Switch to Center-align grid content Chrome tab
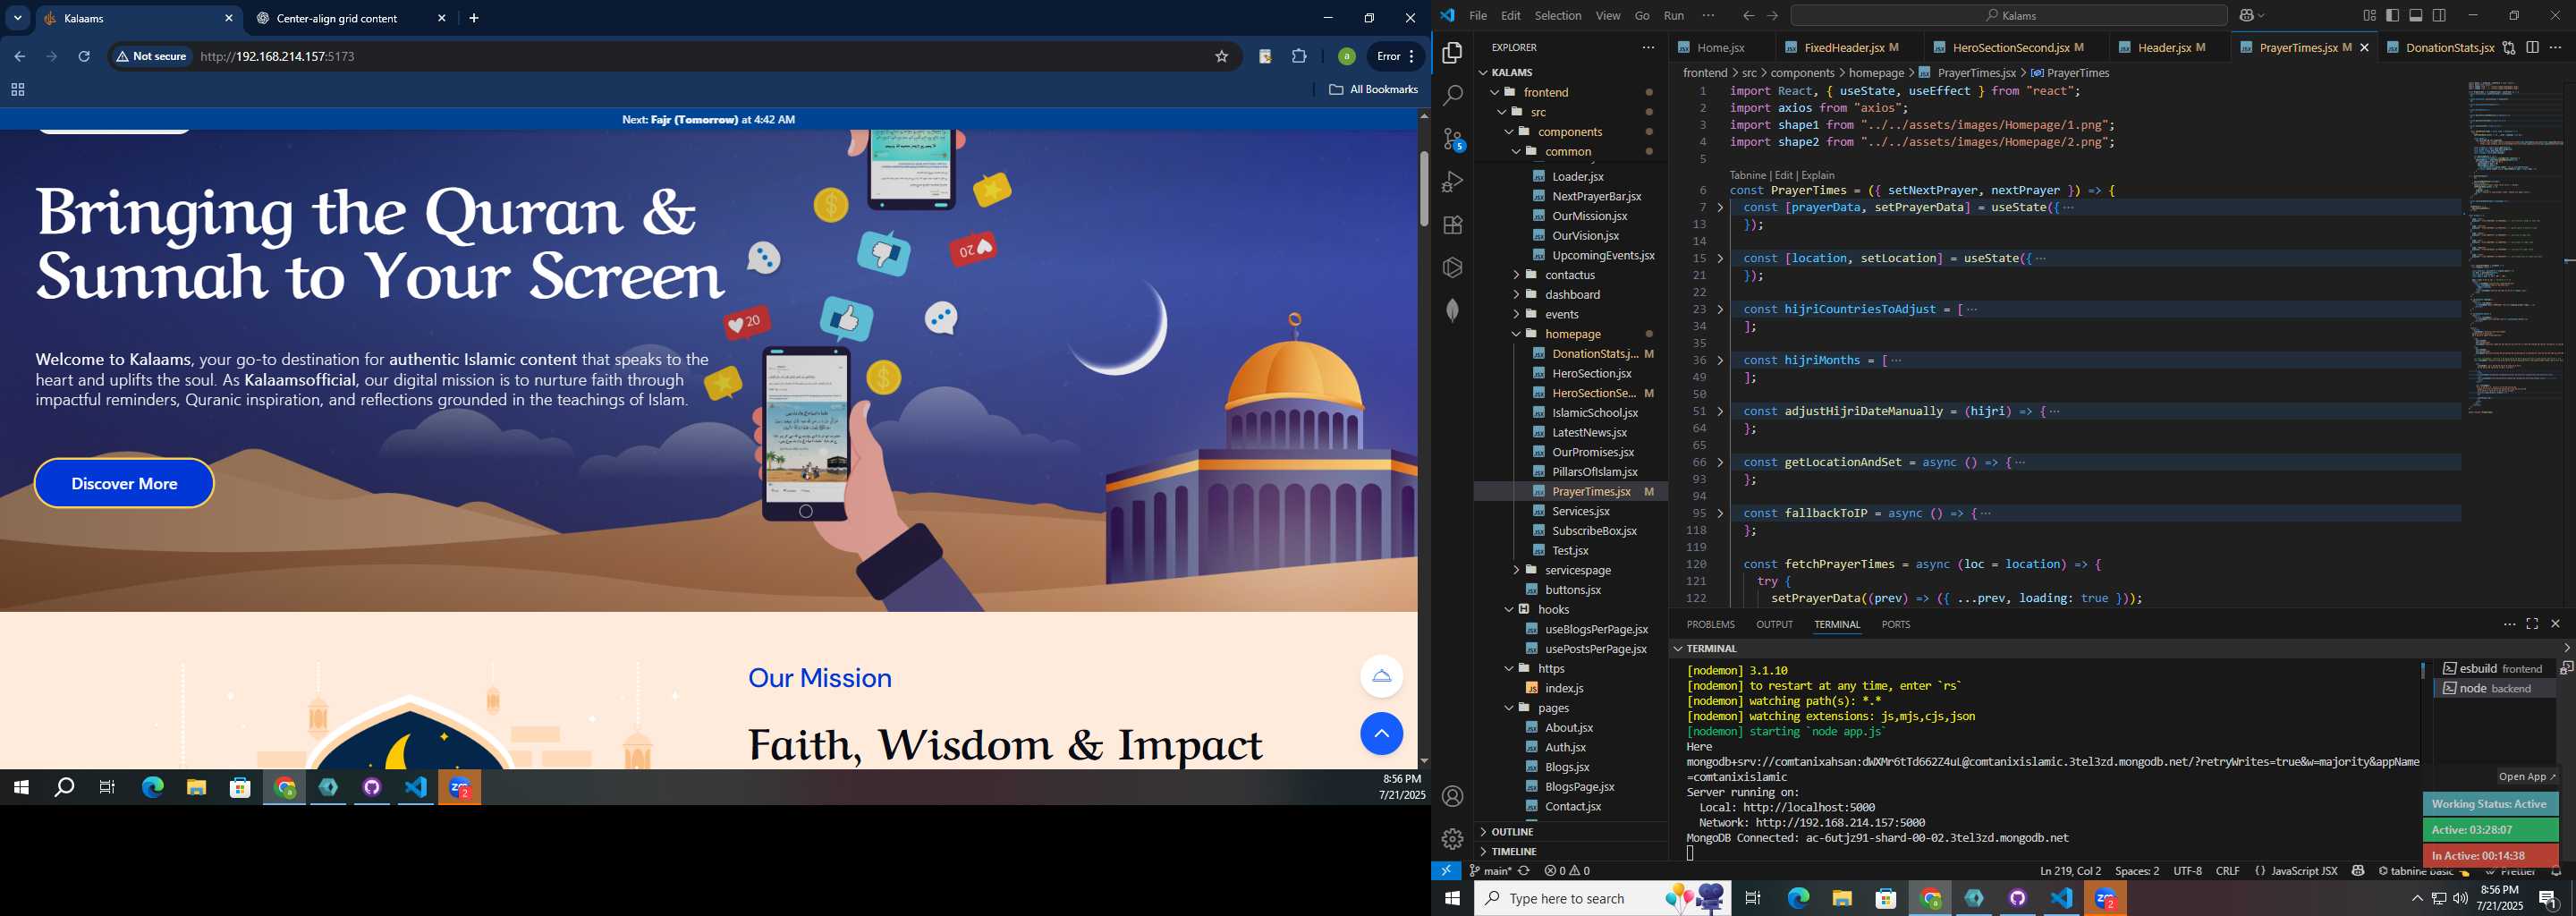Viewport: 2576px width, 916px height. click(348, 18)
